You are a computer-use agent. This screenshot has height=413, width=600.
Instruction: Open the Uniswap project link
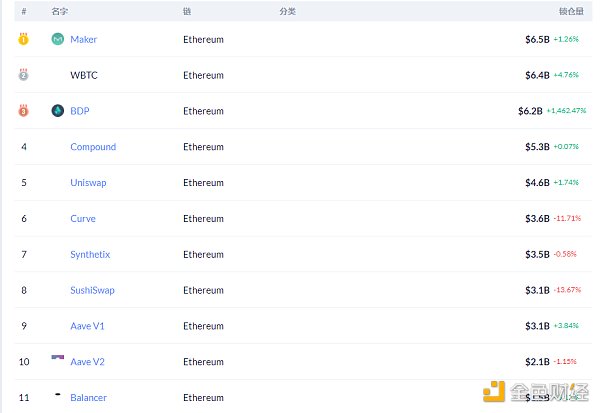coord(88,183)
